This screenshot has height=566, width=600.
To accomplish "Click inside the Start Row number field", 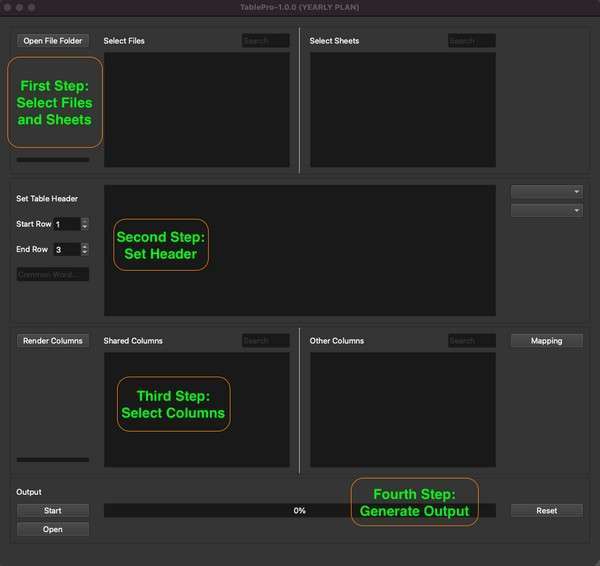I will pos(66,224).
